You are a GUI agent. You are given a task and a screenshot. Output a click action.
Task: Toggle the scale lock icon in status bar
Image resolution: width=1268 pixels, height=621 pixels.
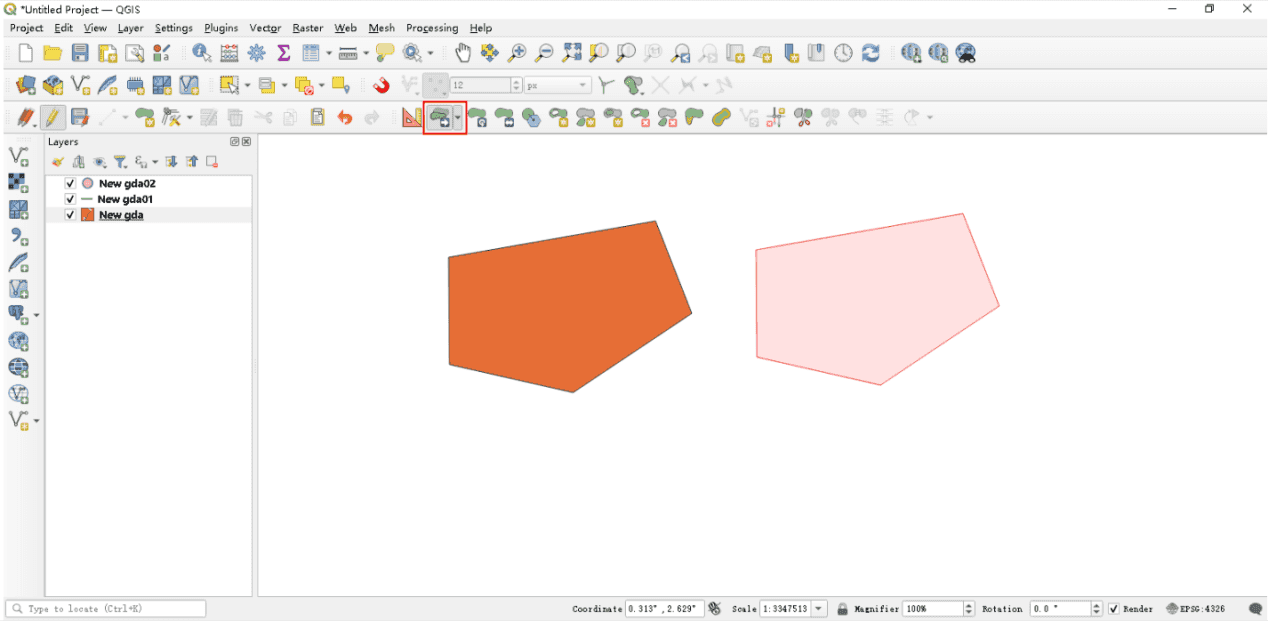point(843,609)
